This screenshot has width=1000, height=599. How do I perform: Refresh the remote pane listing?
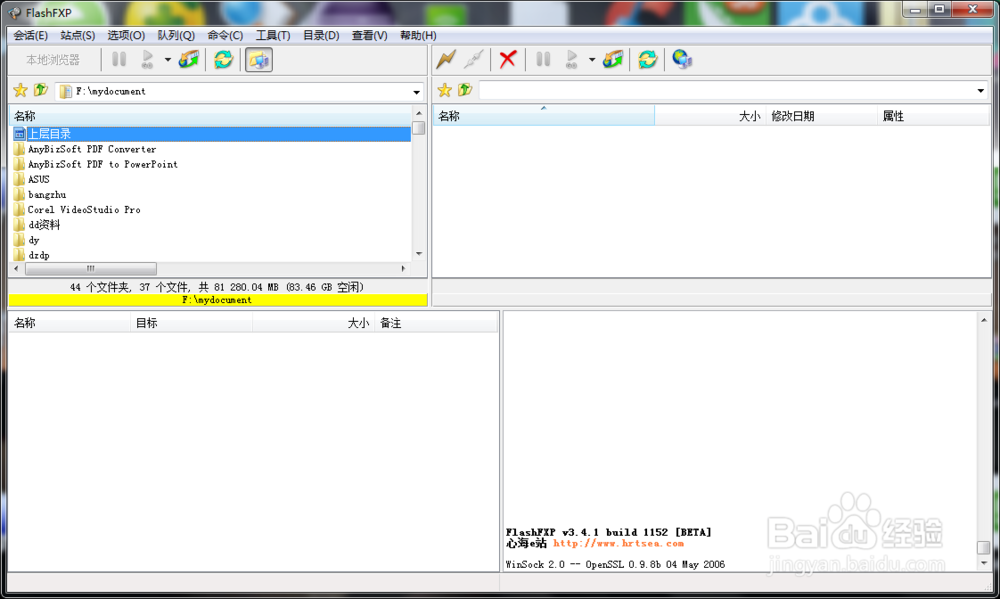(647, 60)
